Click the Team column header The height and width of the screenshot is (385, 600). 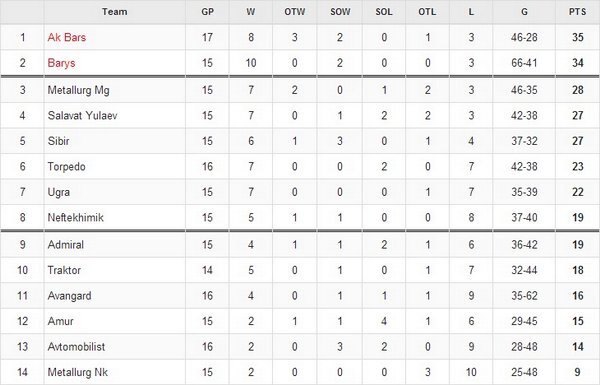[x=114, y=12]
